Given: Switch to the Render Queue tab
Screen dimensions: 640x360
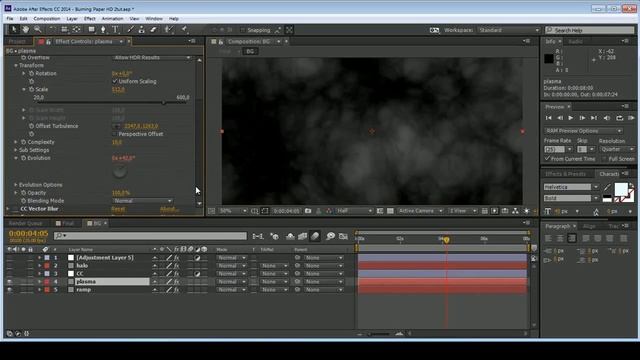Looking at the screenshot, I should (25, 223).
